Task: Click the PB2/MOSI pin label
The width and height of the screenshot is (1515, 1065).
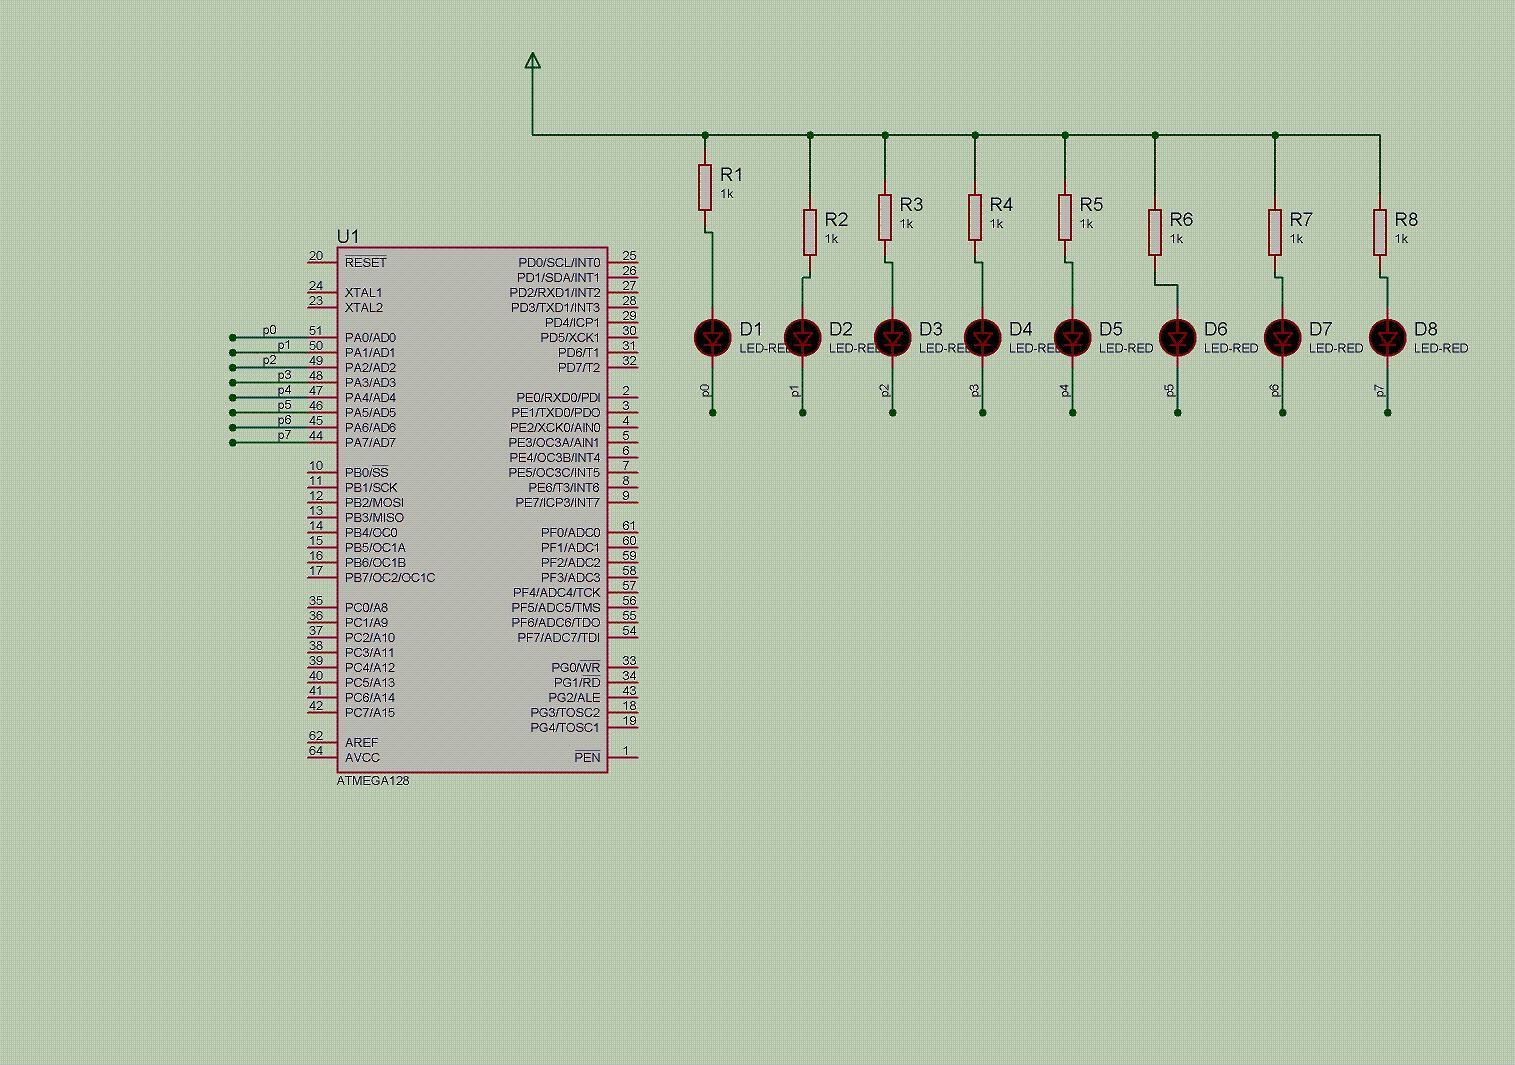Action: pyautogui.click(x=374, y=502)
